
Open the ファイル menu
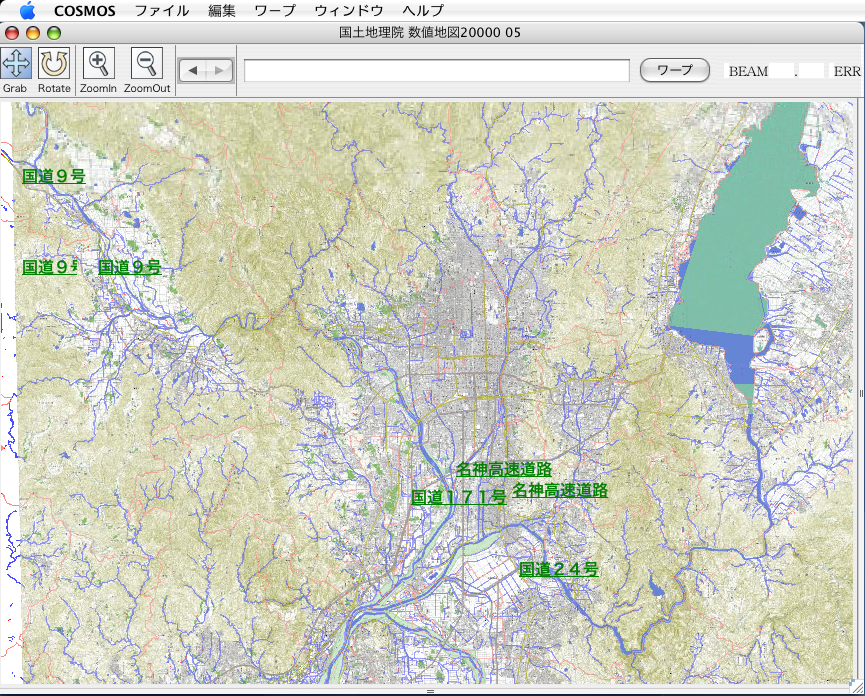(162, 10)
